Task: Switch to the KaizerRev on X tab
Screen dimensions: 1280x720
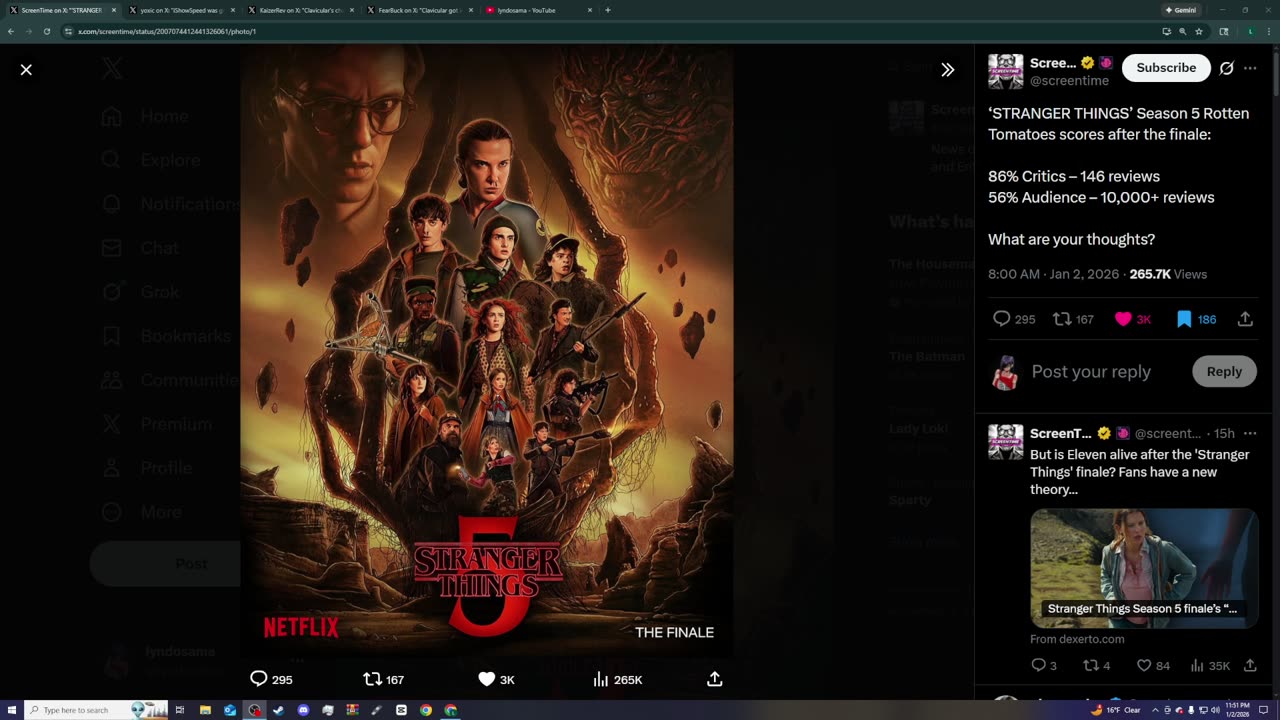Action: [x=301, y=10]
